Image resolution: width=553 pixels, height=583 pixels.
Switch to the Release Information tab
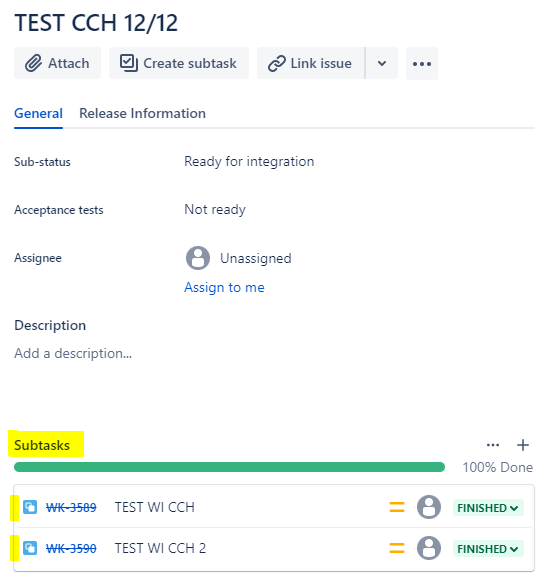pos(142,113)
